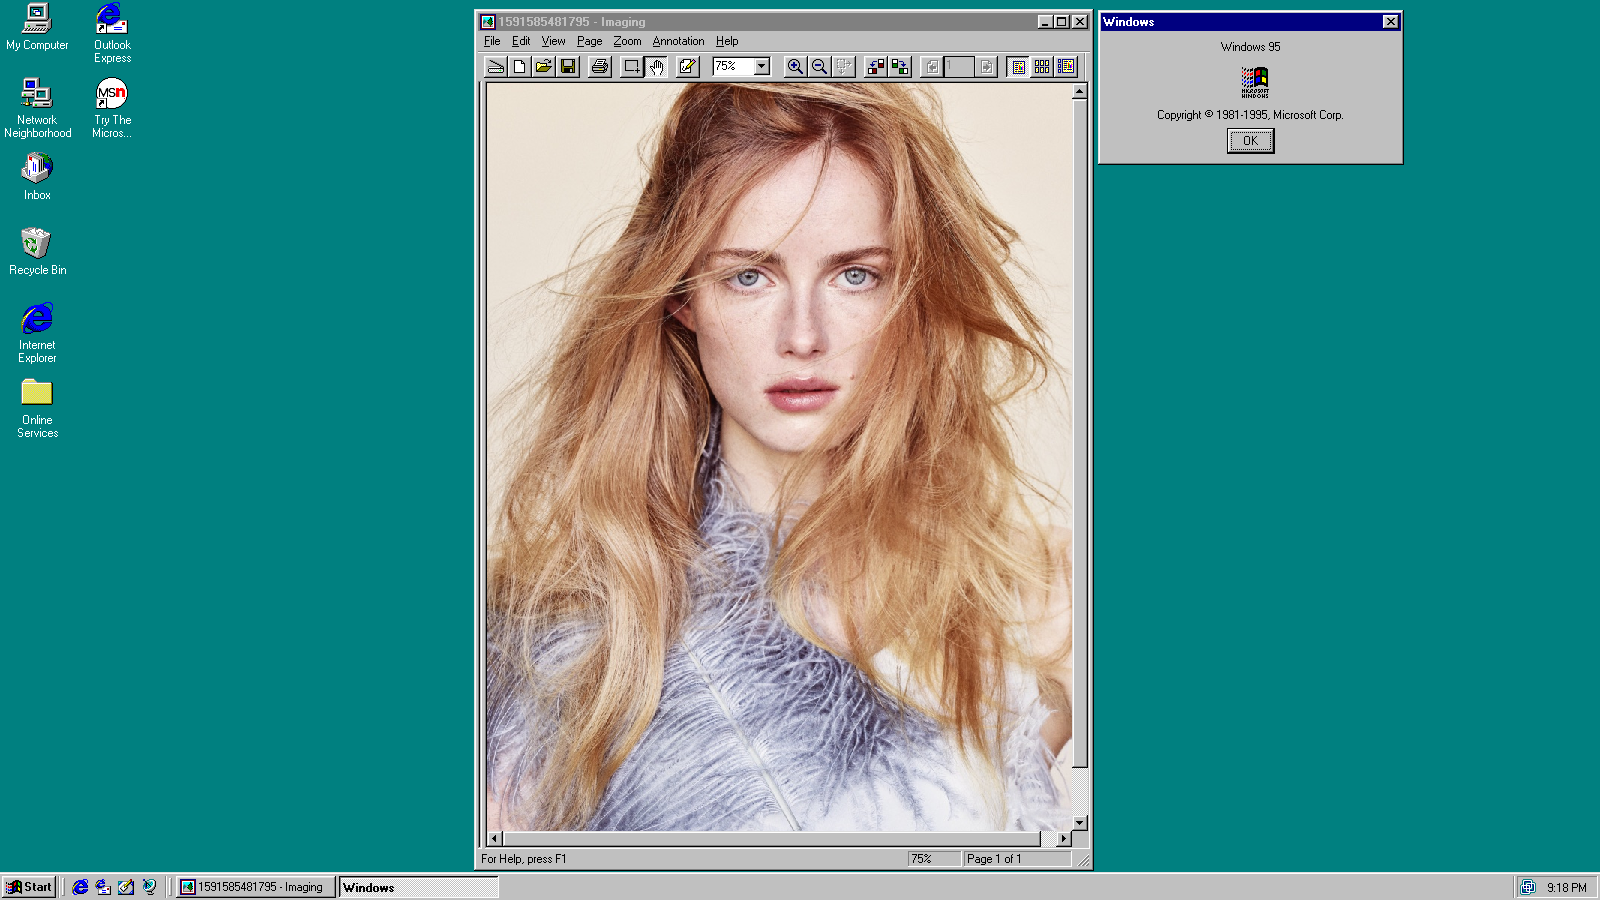This screenshot has width=1600, height=900.
Task: Open the Page menu
Action: pyautogui.click(x=589, y=41)
